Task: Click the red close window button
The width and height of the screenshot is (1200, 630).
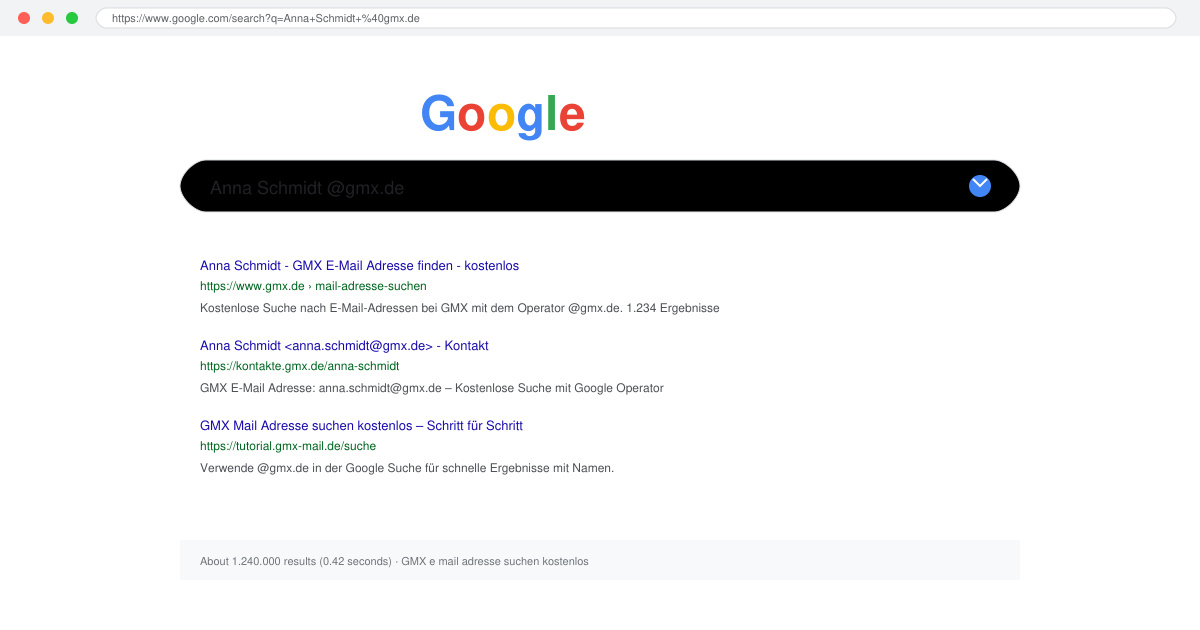Action: coord(24,18)
